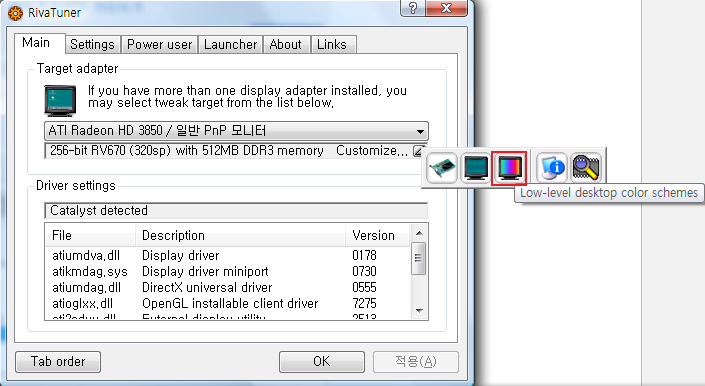Click the Description column header
This screenshot has height=386, width=705.
pos(241,235)
